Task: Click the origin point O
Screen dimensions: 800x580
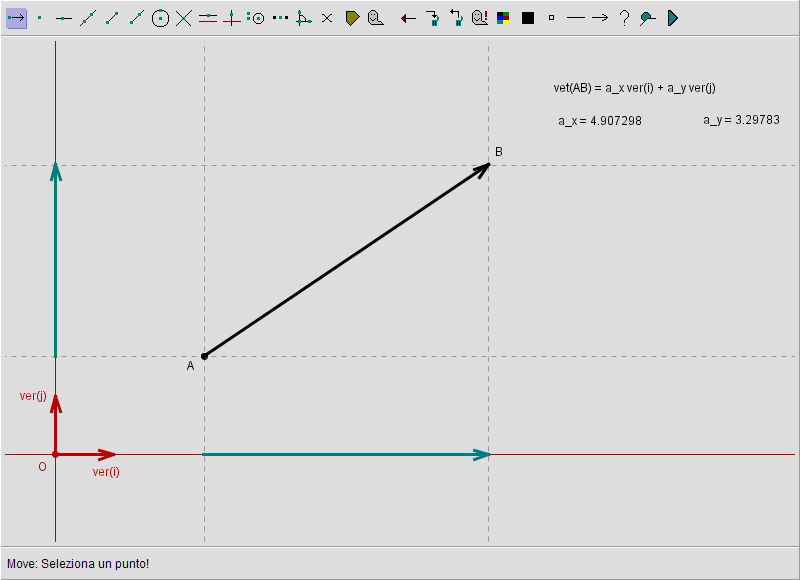Action: click(55, 454)
